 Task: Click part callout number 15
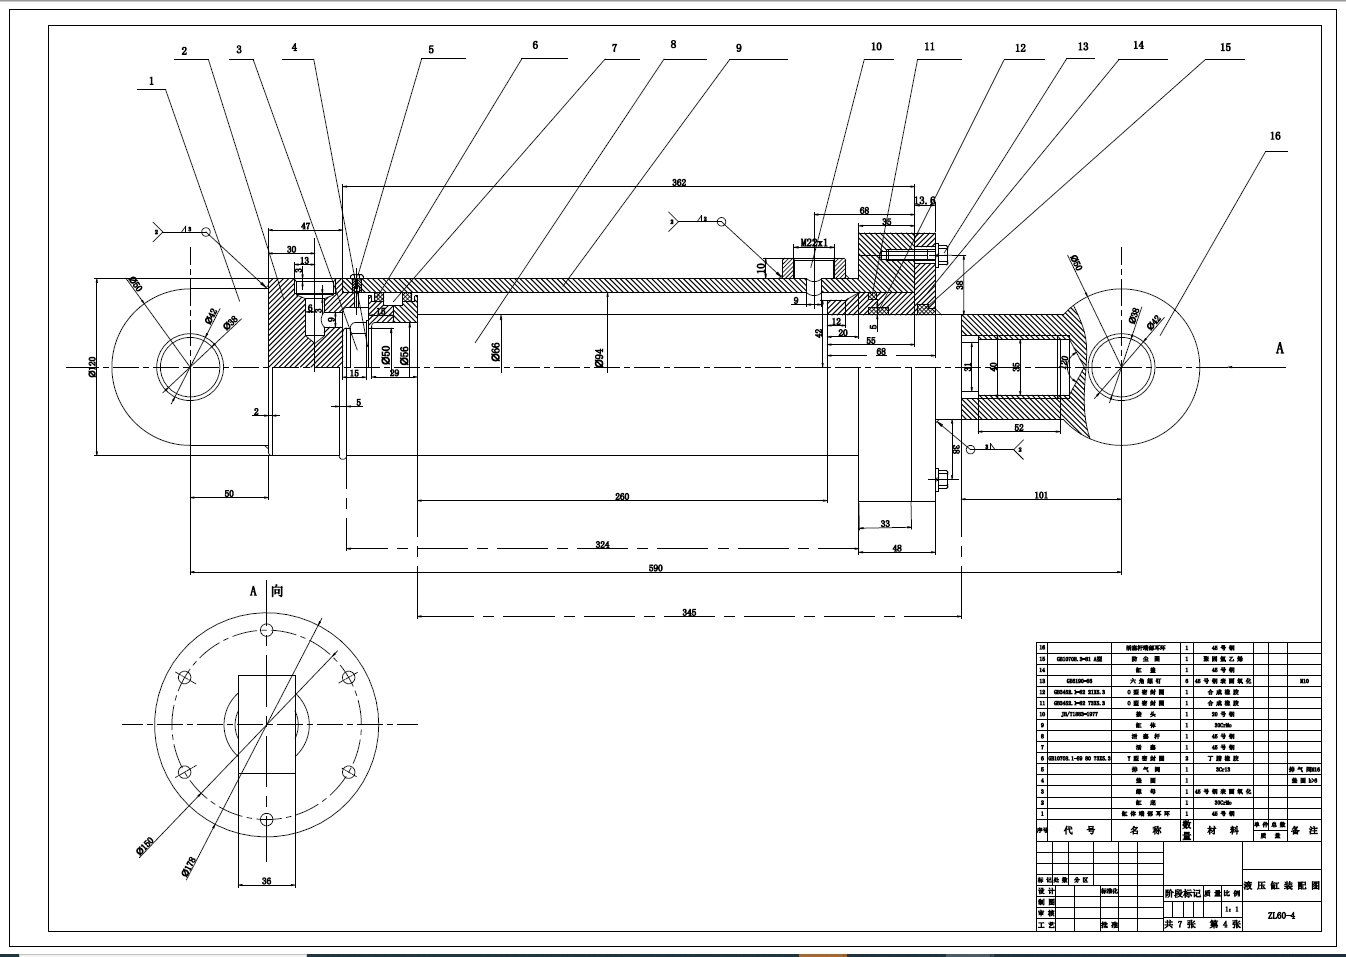point(1225,47)
